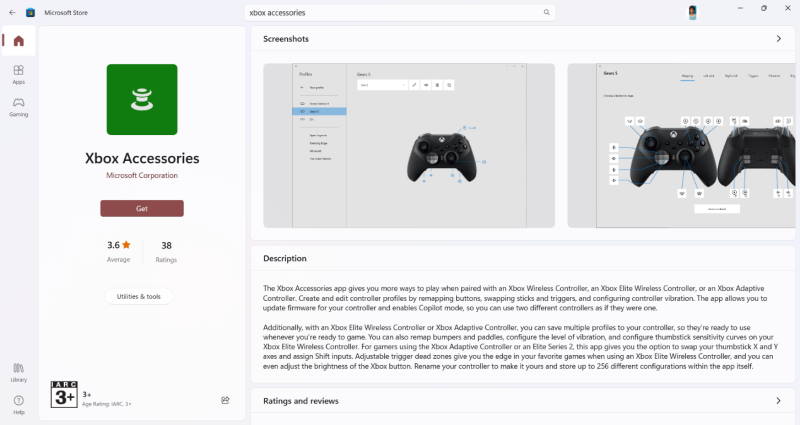Click the IARC 3+ rating badge
Image resolution: width=800 pixels, height=425 pixels.
click(64, 394)
